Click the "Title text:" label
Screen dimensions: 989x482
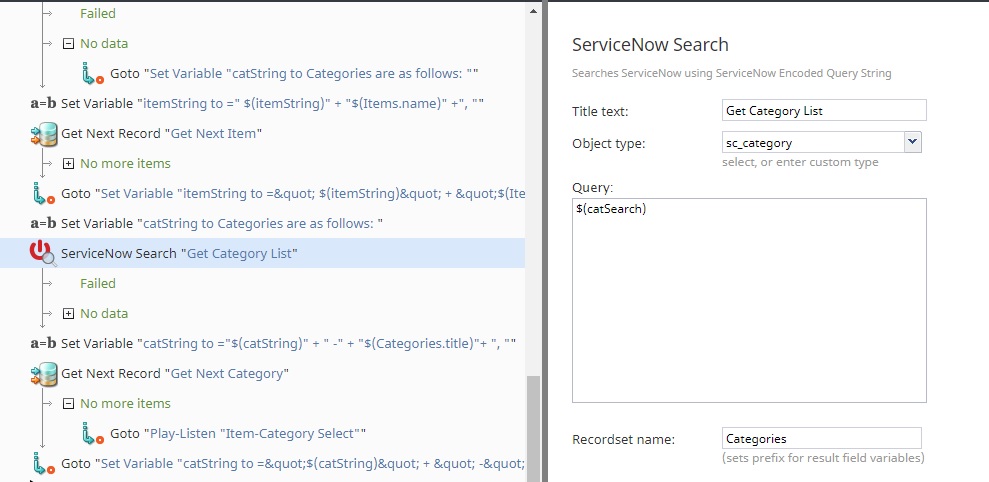pos(600,112)
